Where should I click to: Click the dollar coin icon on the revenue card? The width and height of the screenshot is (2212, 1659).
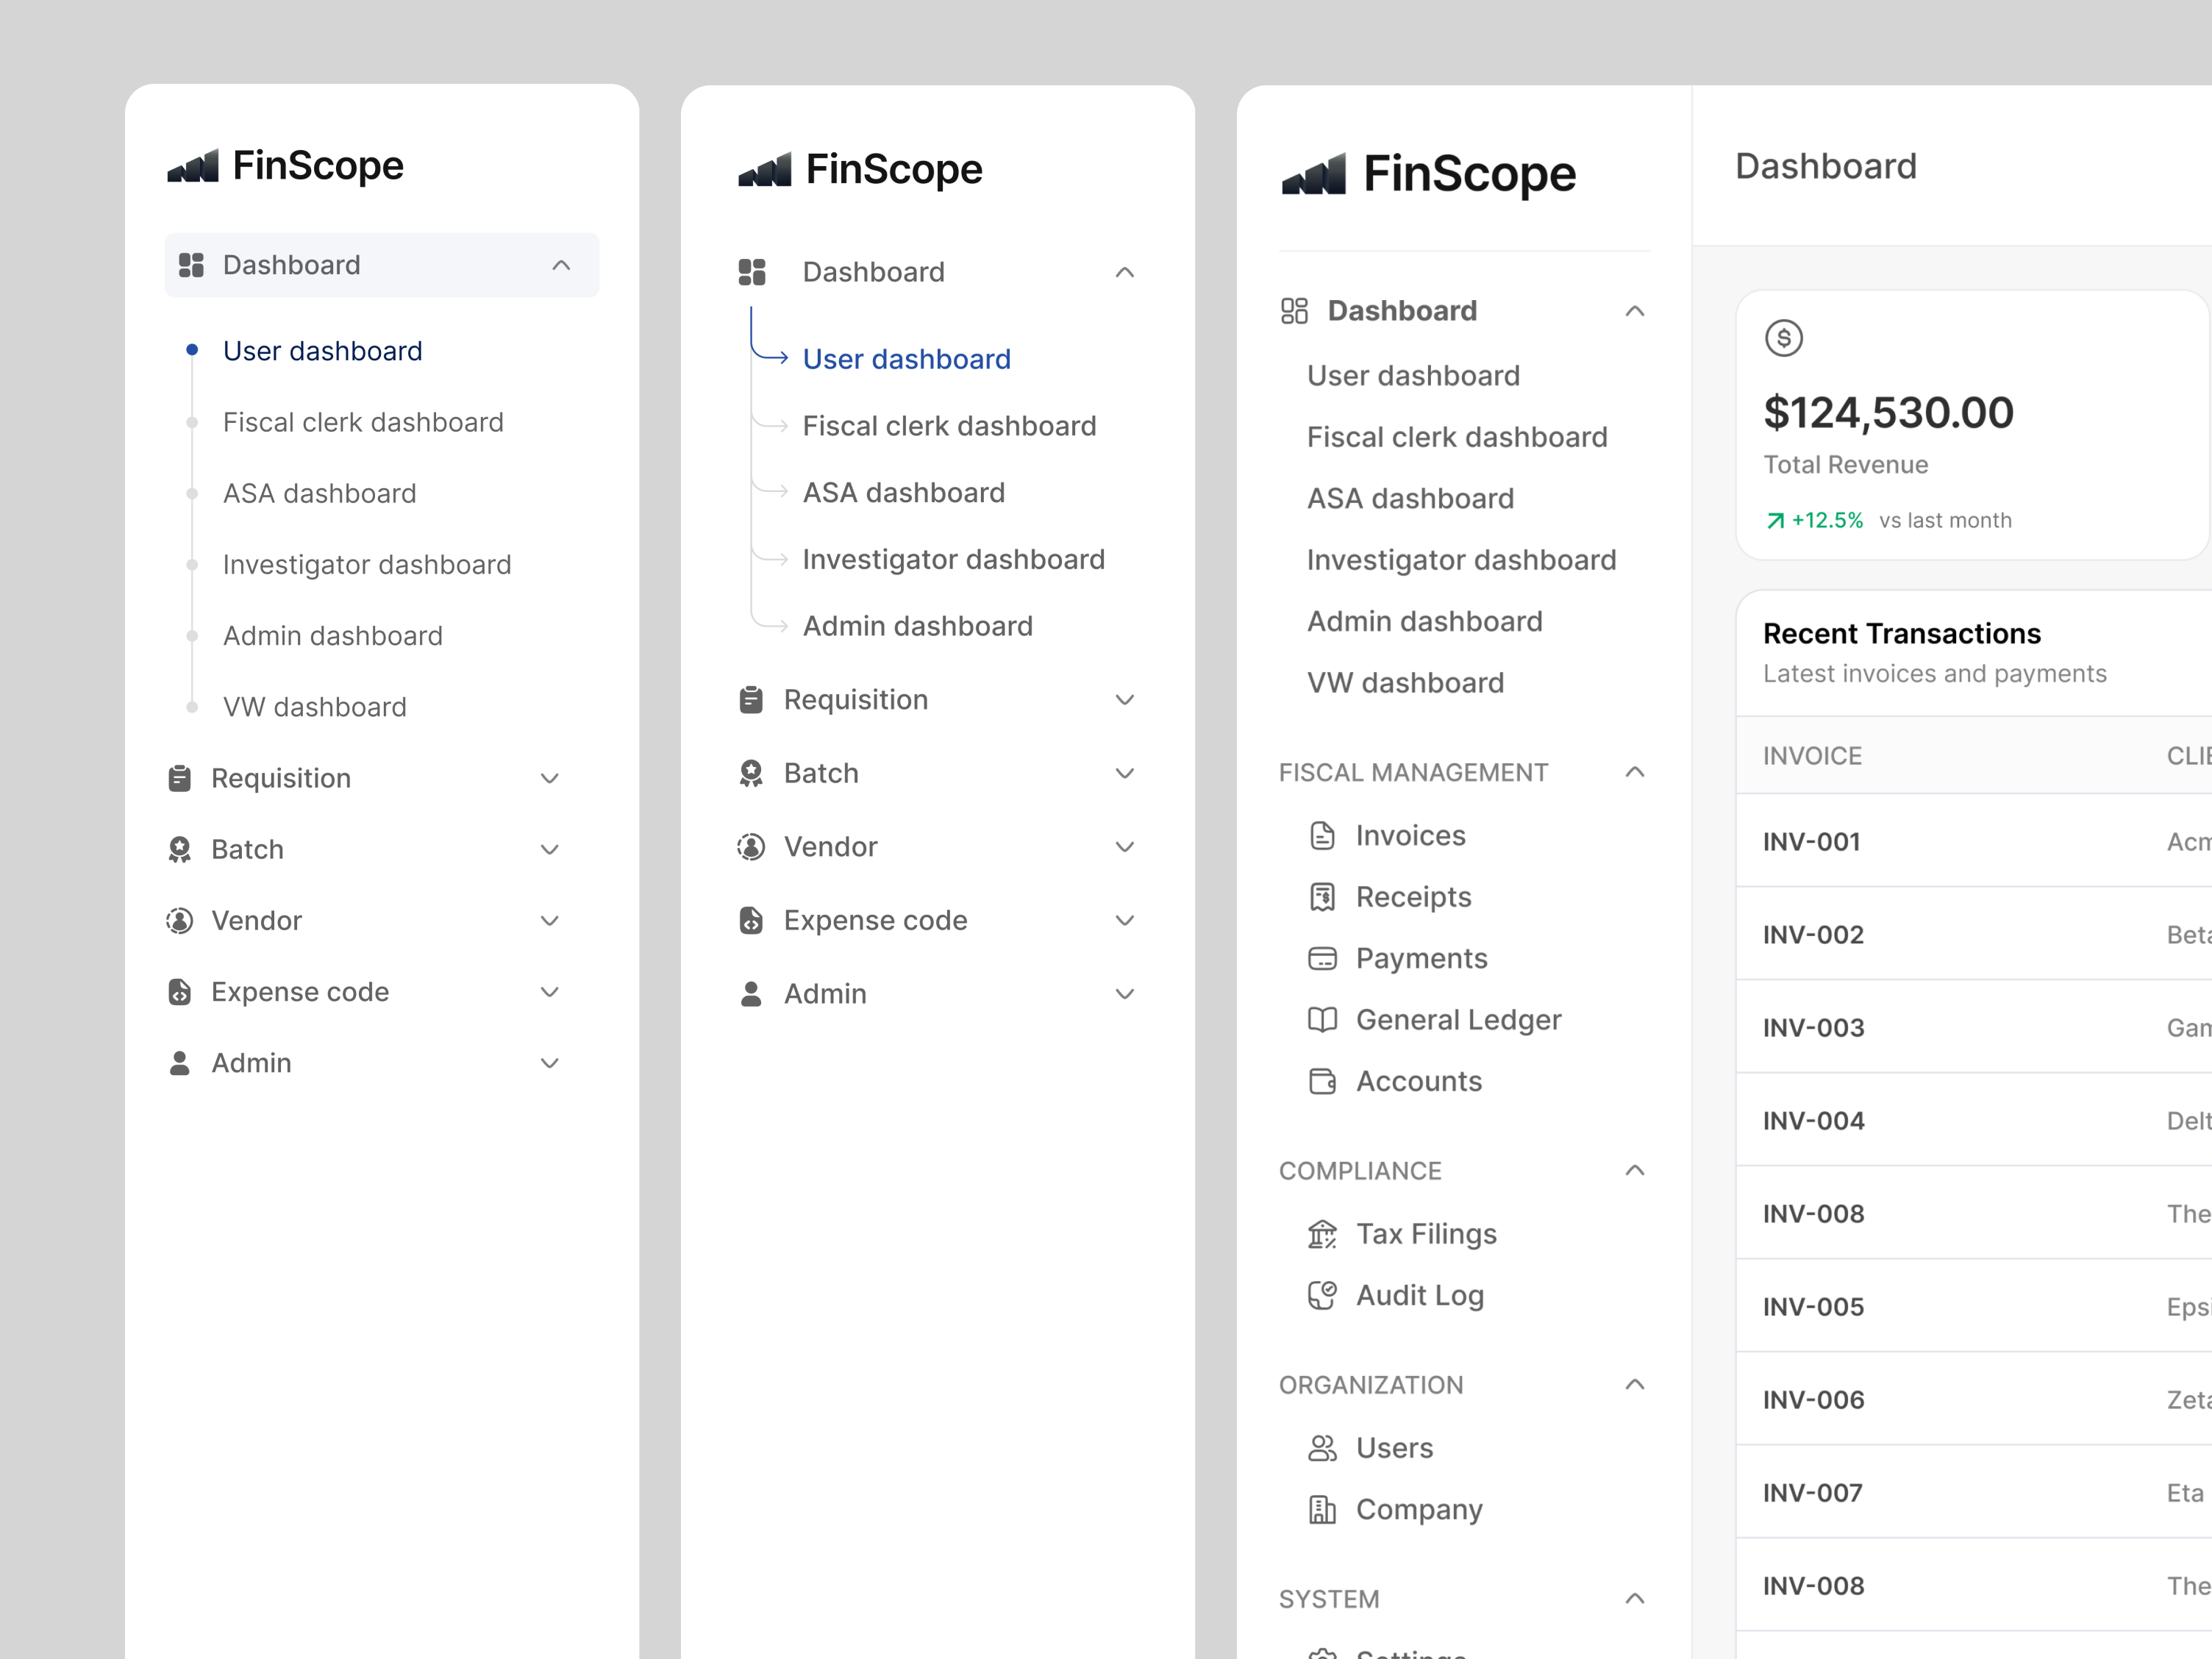(x=1784, y=338)
